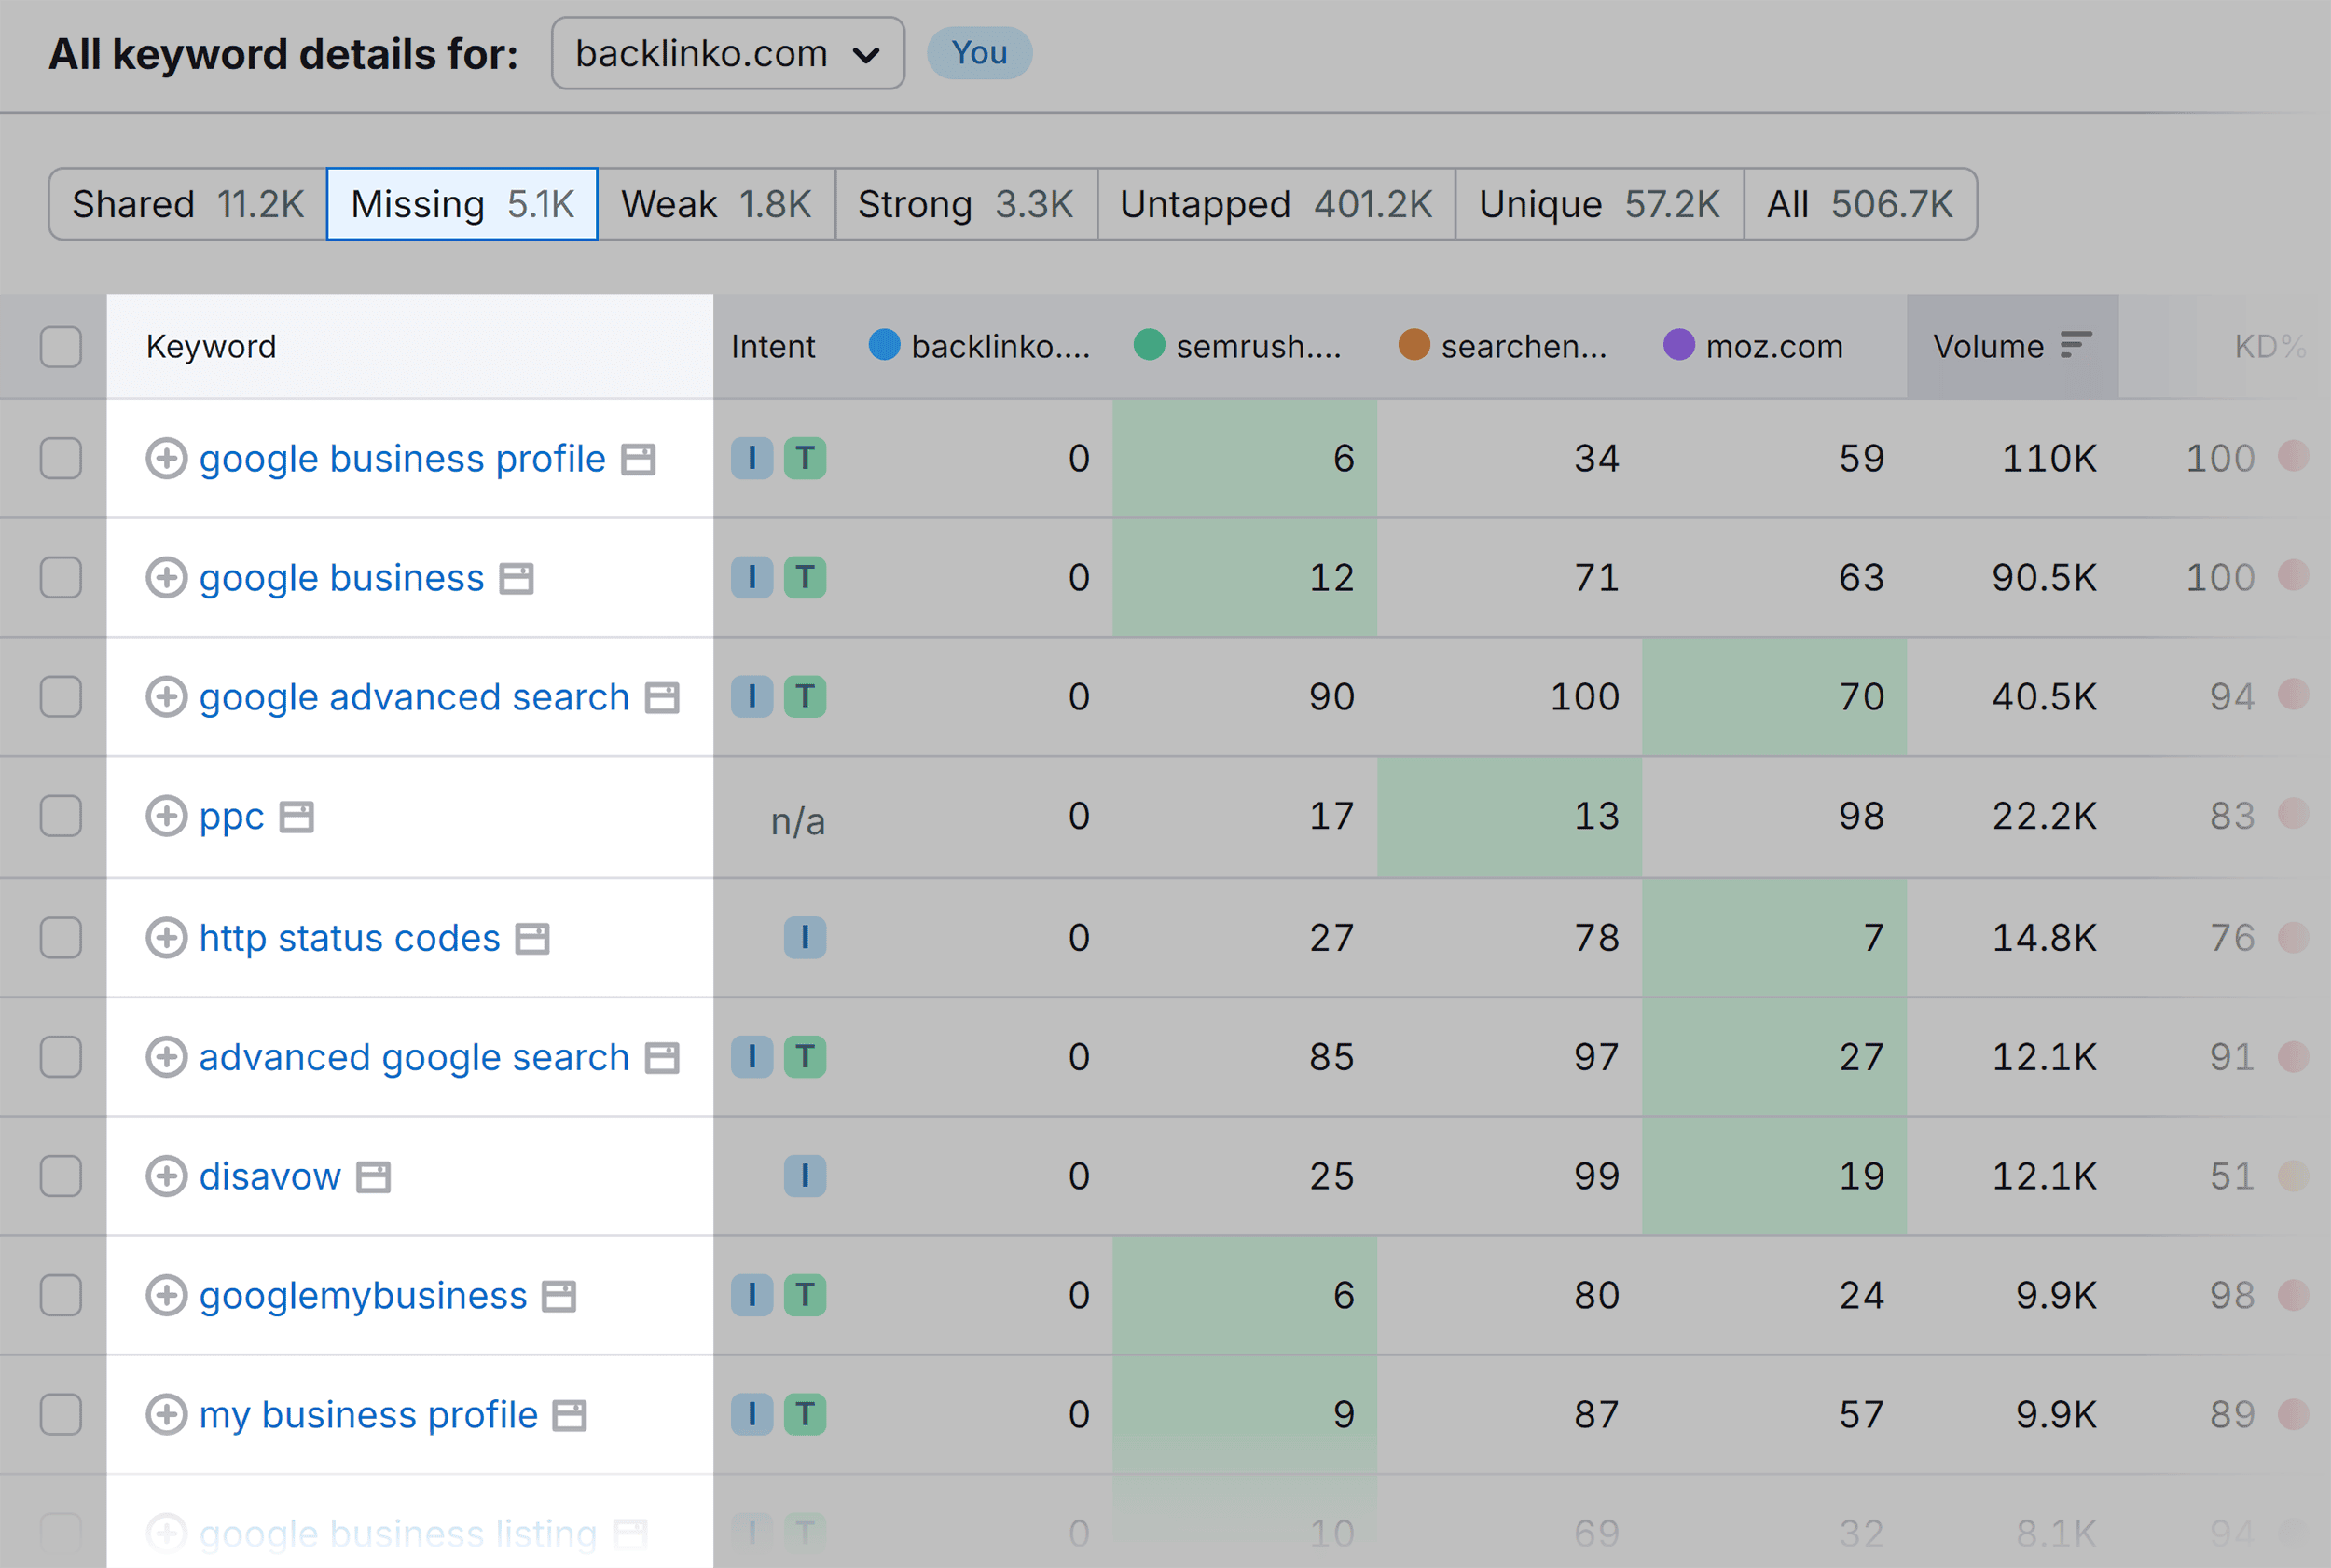Tick the checkbox for google advanced search row
The width and height of the screenshot is (2331, 1568).
pos(60,697)
